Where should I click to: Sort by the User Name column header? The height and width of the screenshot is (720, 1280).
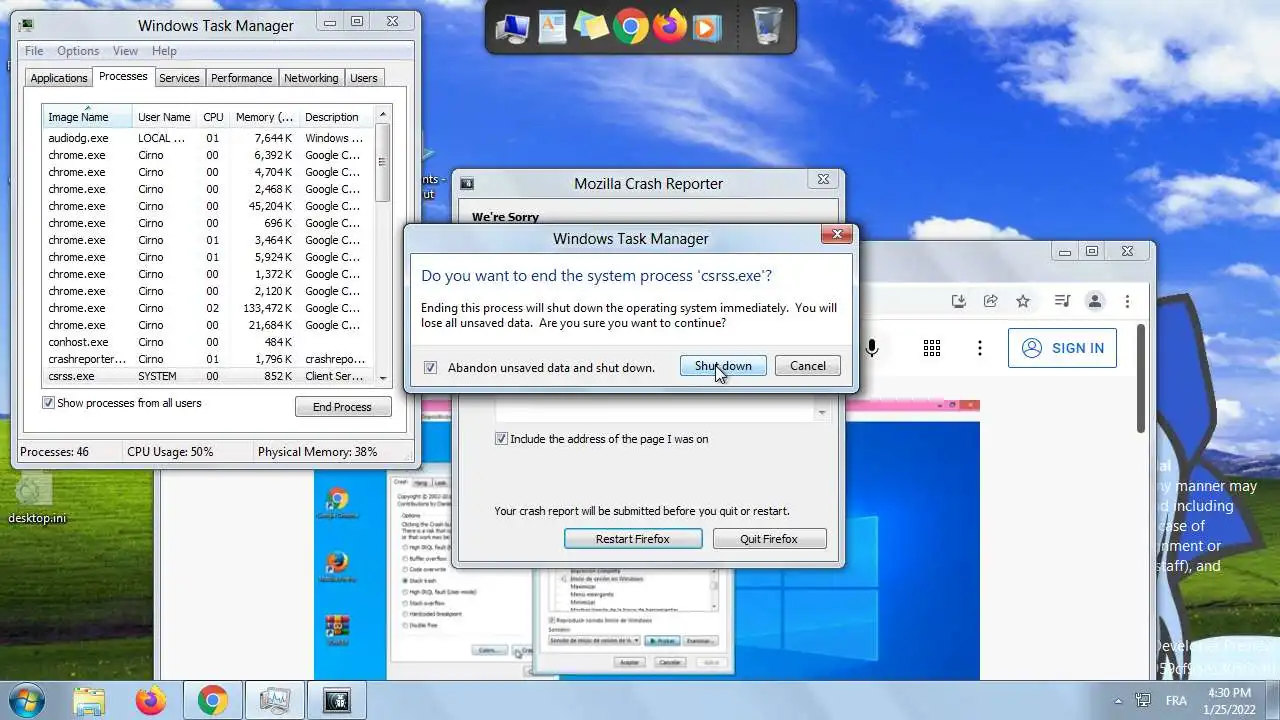[x=164, y=117]
